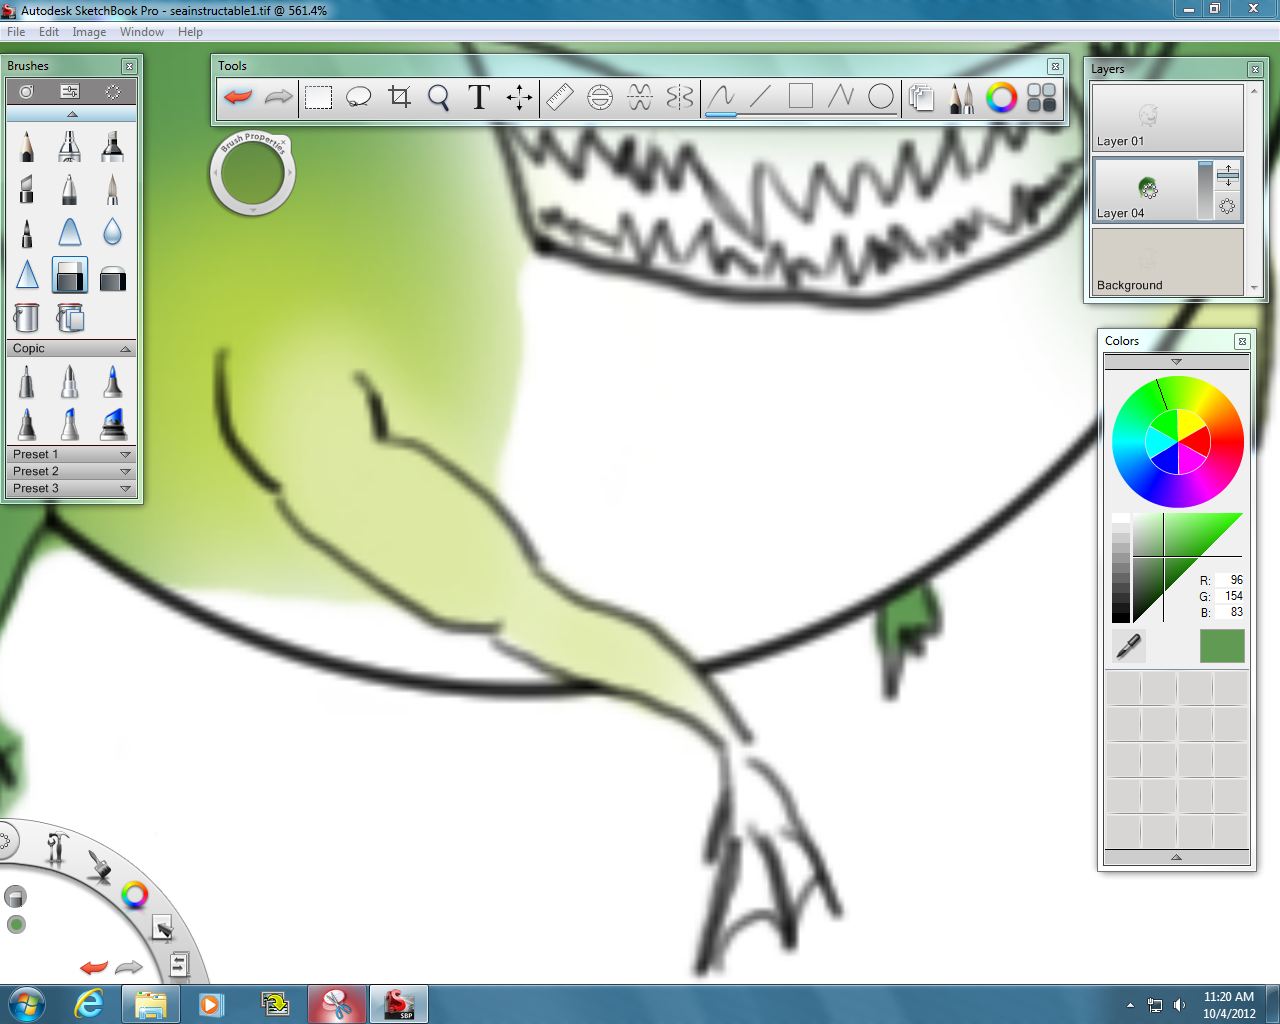Open the magnifier Zoom tool

click(438, 97)
